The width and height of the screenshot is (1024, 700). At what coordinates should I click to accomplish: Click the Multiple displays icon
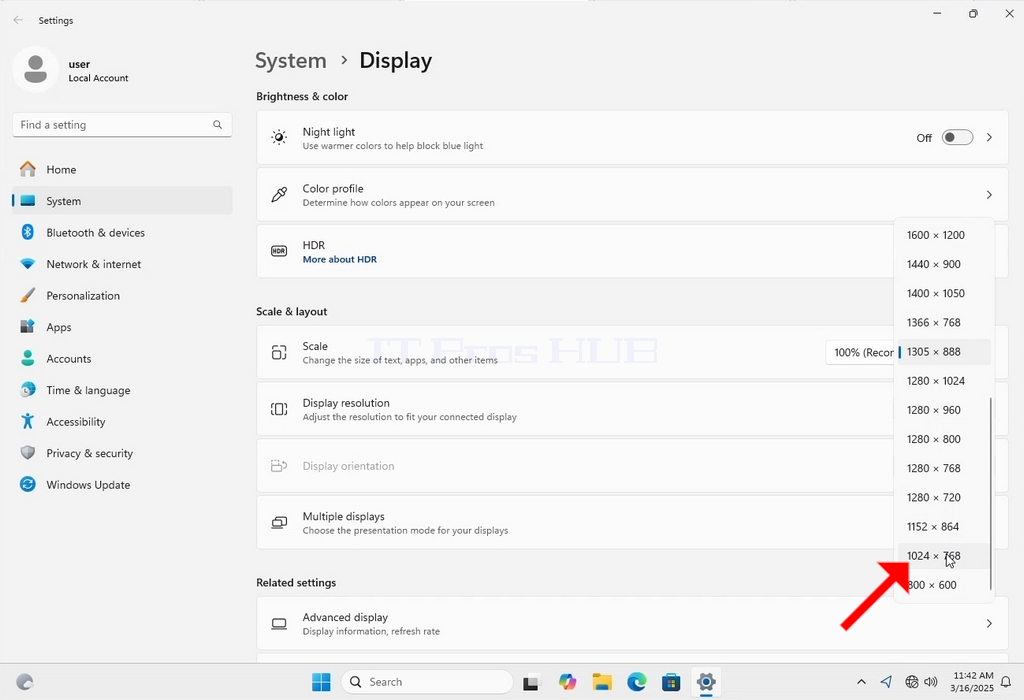279,522
